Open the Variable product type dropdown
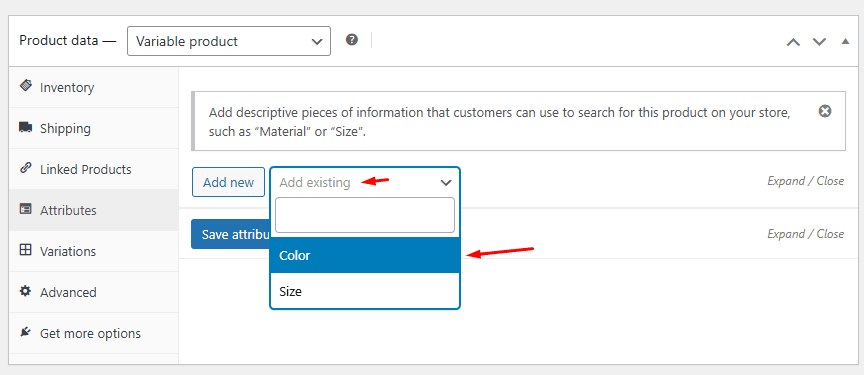 229,41
